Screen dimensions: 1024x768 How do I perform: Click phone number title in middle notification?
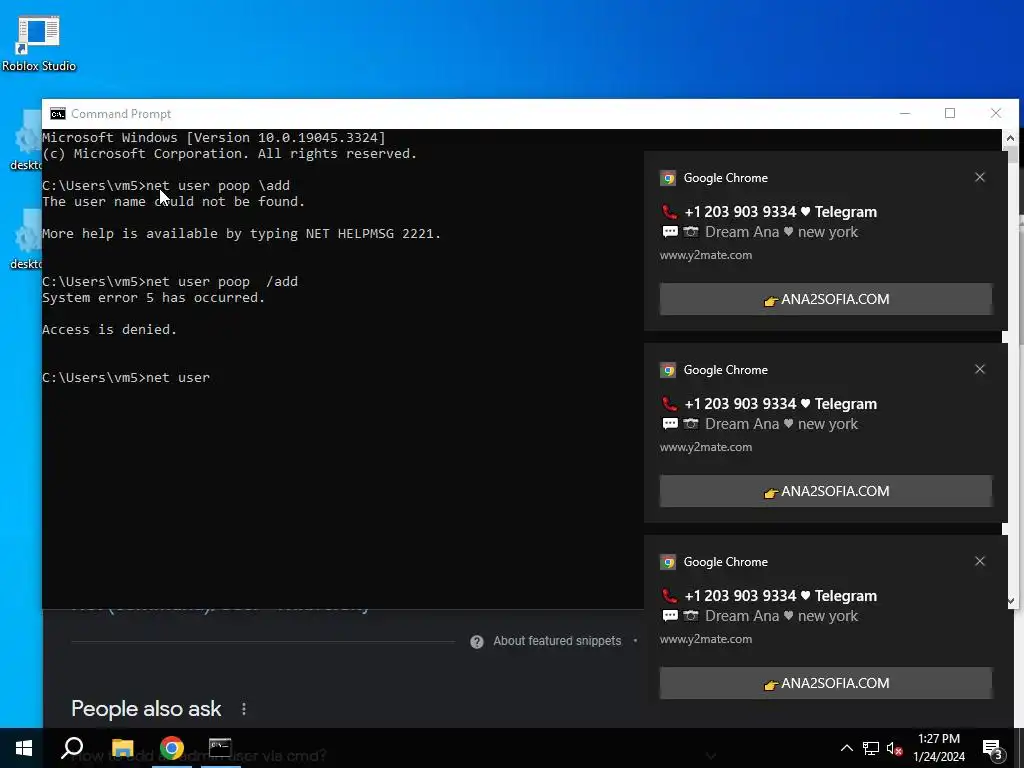coord(769,404)
